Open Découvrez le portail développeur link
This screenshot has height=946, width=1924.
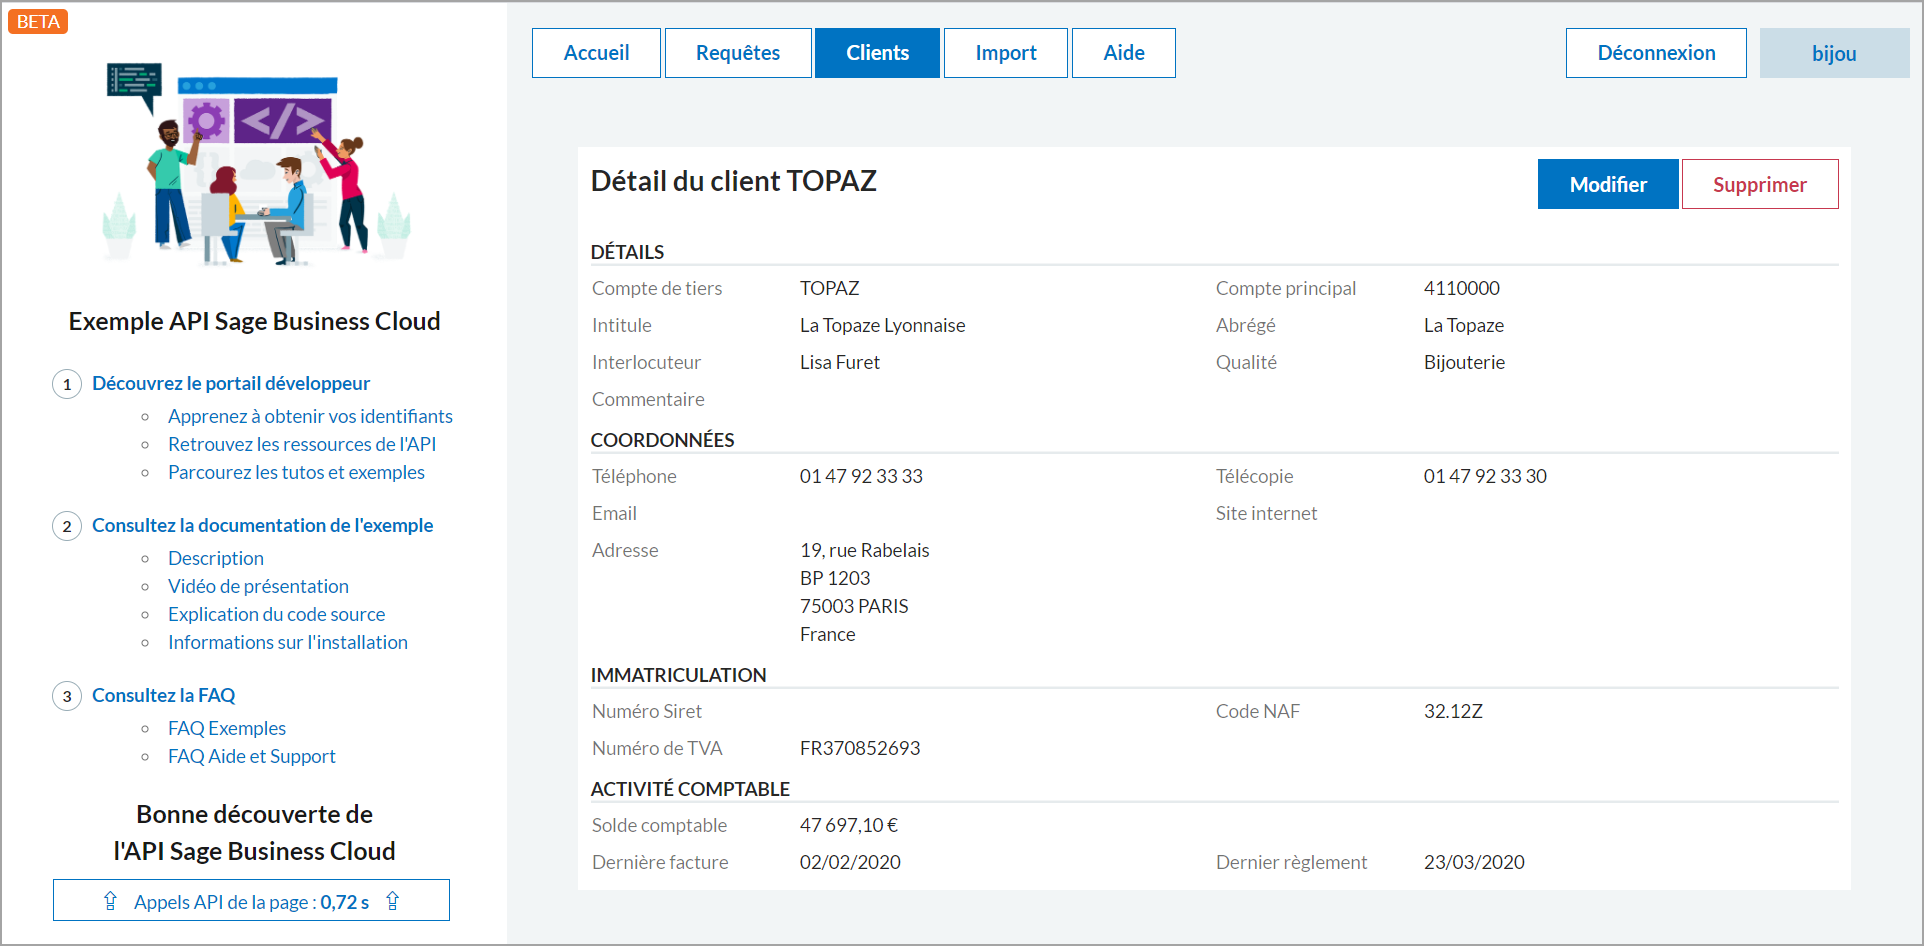click(231, 383)
